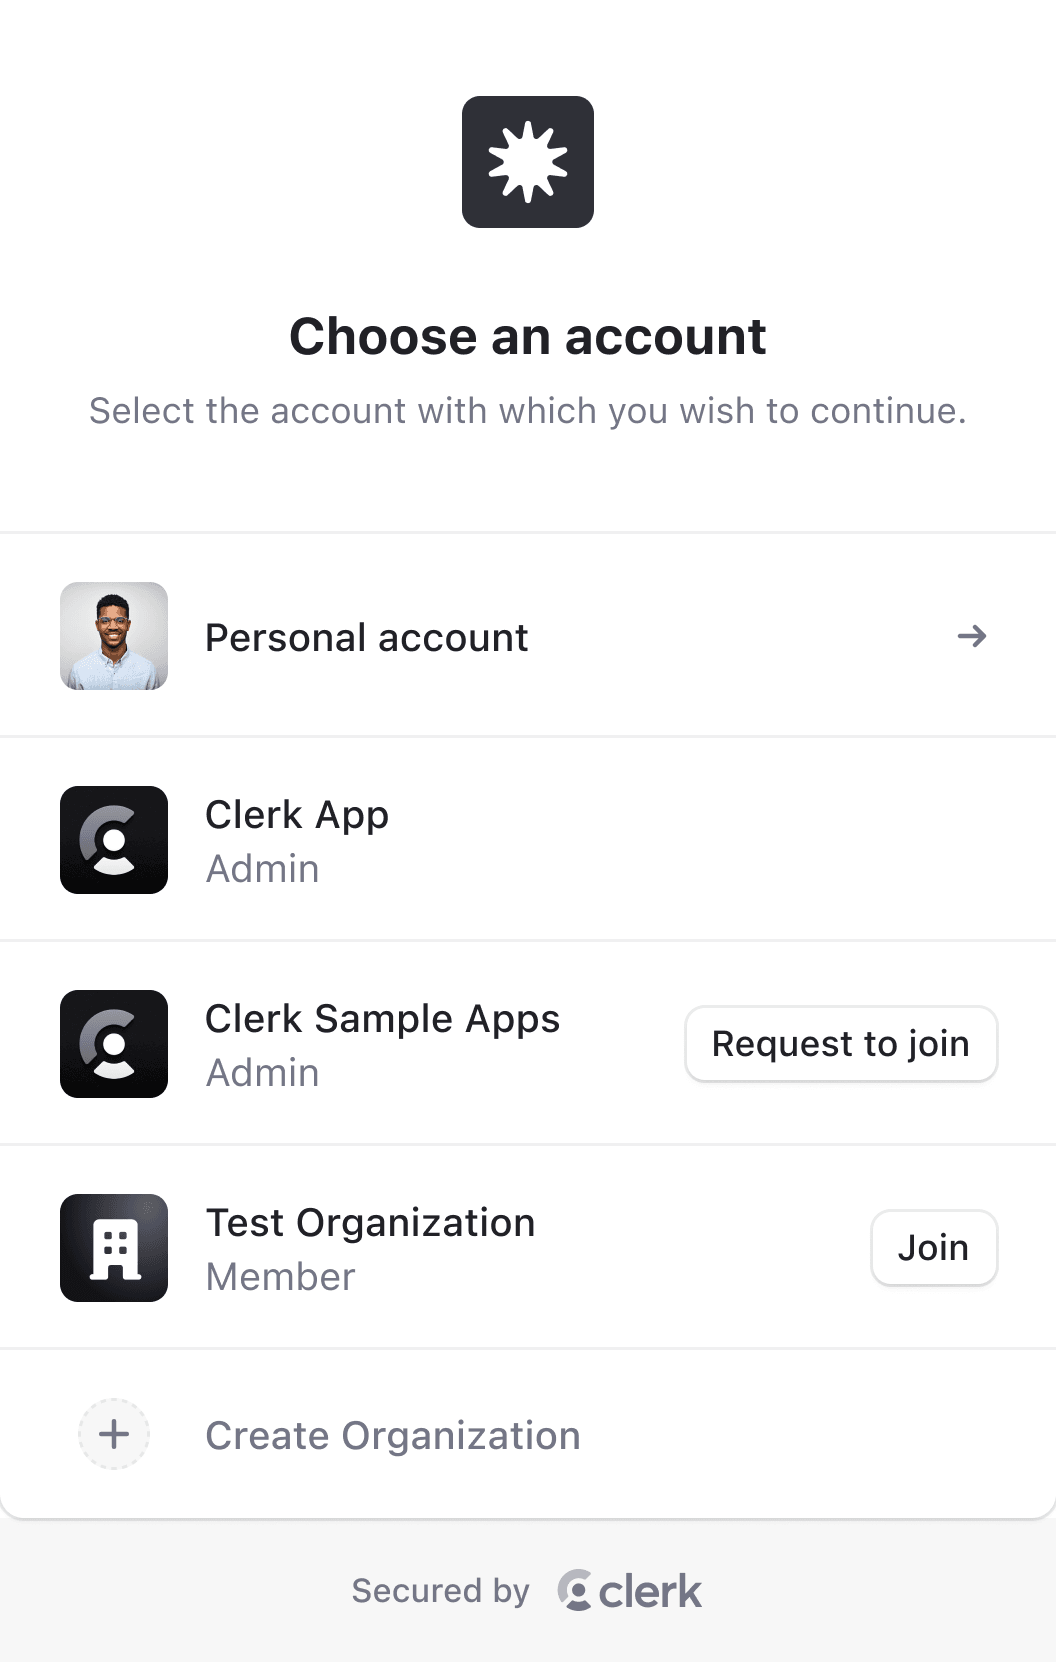This screenshot has height=1662, width=1056.
Task: Click the Admin role under Clerk App
Action: [262, 869]
